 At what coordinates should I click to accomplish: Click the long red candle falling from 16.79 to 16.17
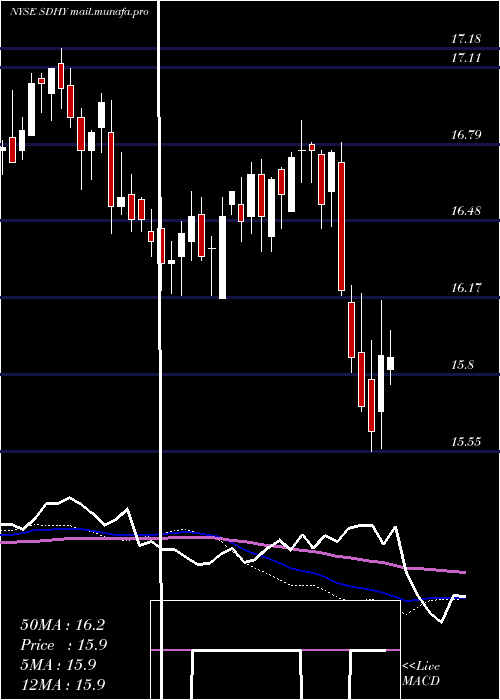pyautogui.click(x=342, y=226)
